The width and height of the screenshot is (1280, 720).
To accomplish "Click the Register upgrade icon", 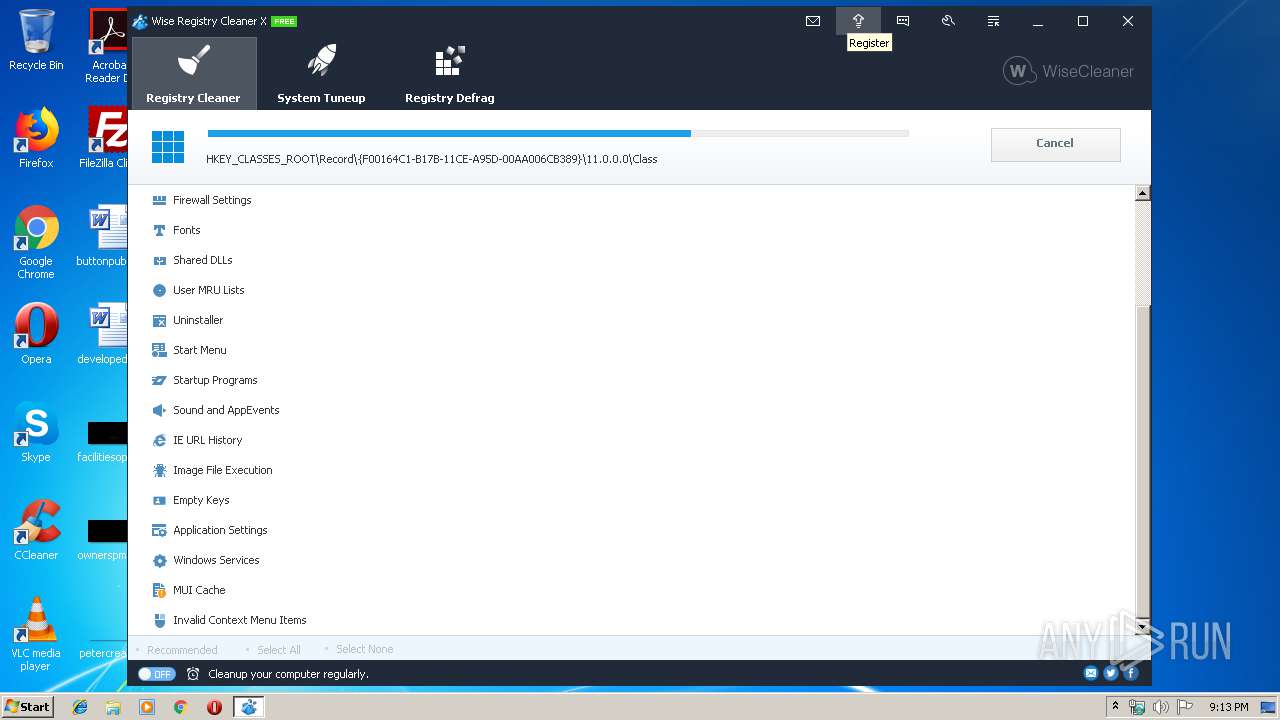I will click(858, 21).
